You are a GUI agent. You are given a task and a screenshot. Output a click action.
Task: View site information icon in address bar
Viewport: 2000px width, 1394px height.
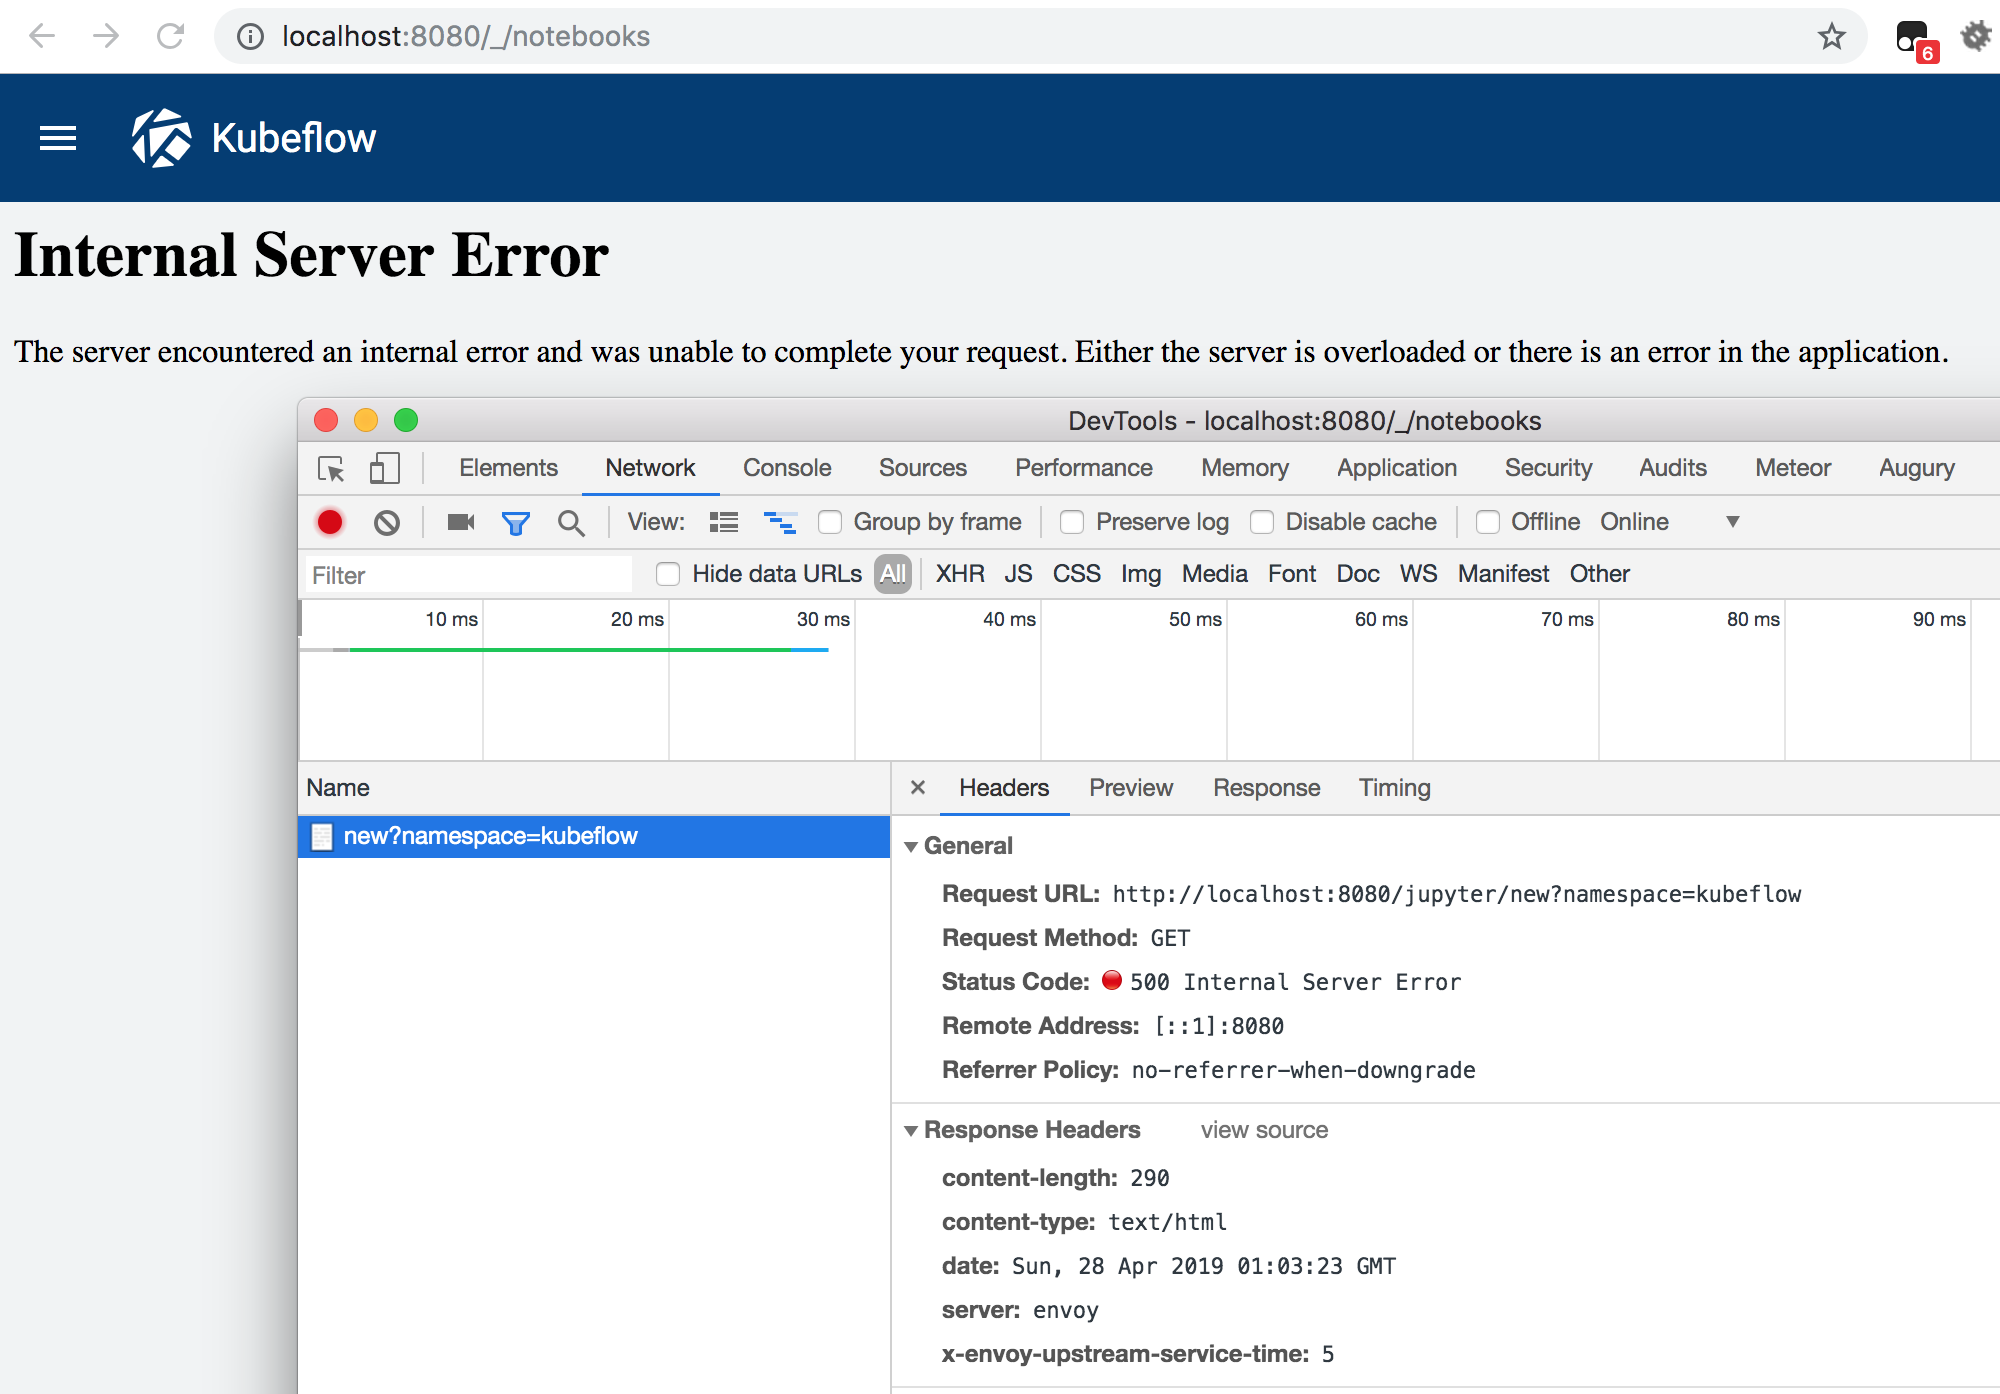point(250,36)
